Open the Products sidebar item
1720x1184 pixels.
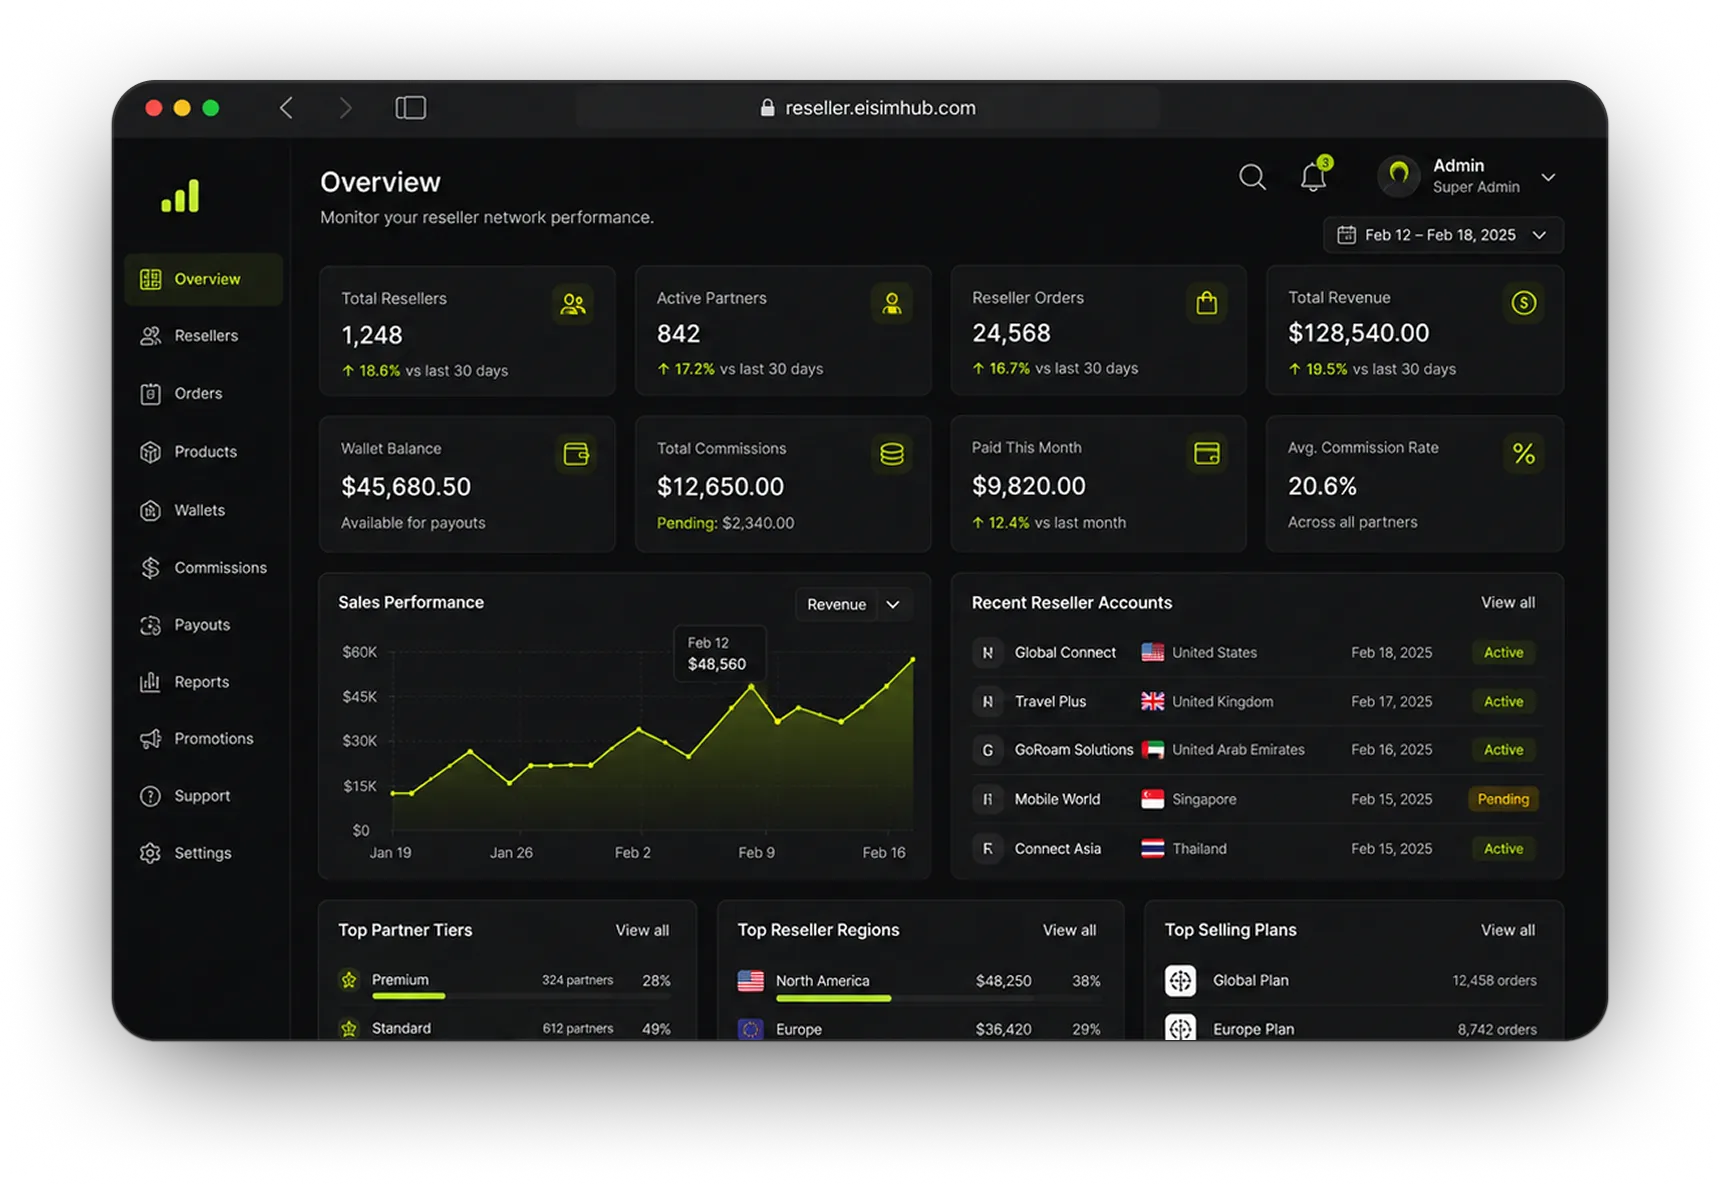point(204,452)
